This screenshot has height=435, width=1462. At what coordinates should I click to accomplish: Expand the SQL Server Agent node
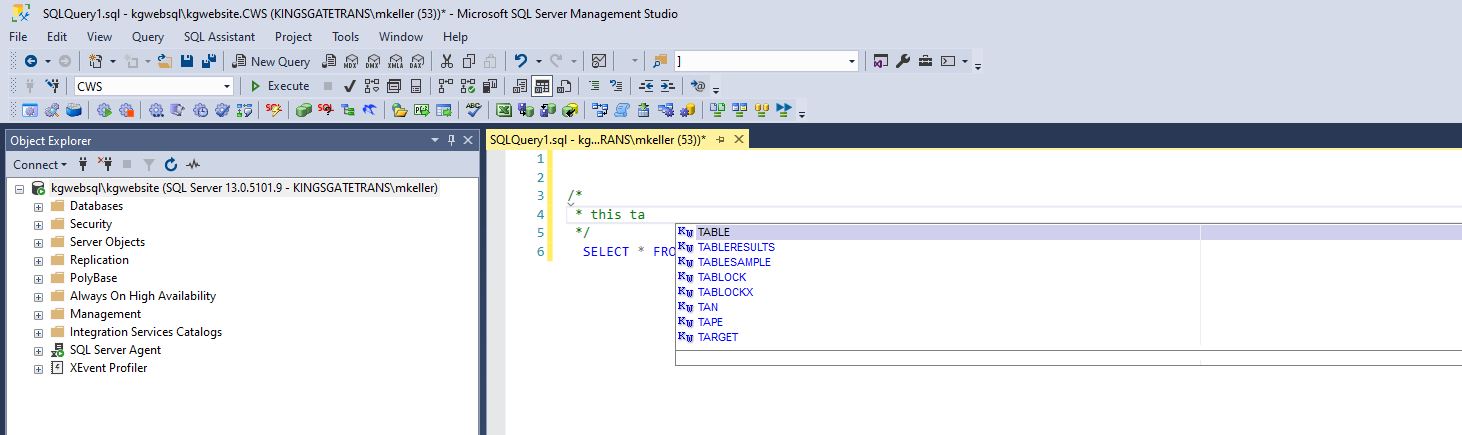tap(39, 350)
